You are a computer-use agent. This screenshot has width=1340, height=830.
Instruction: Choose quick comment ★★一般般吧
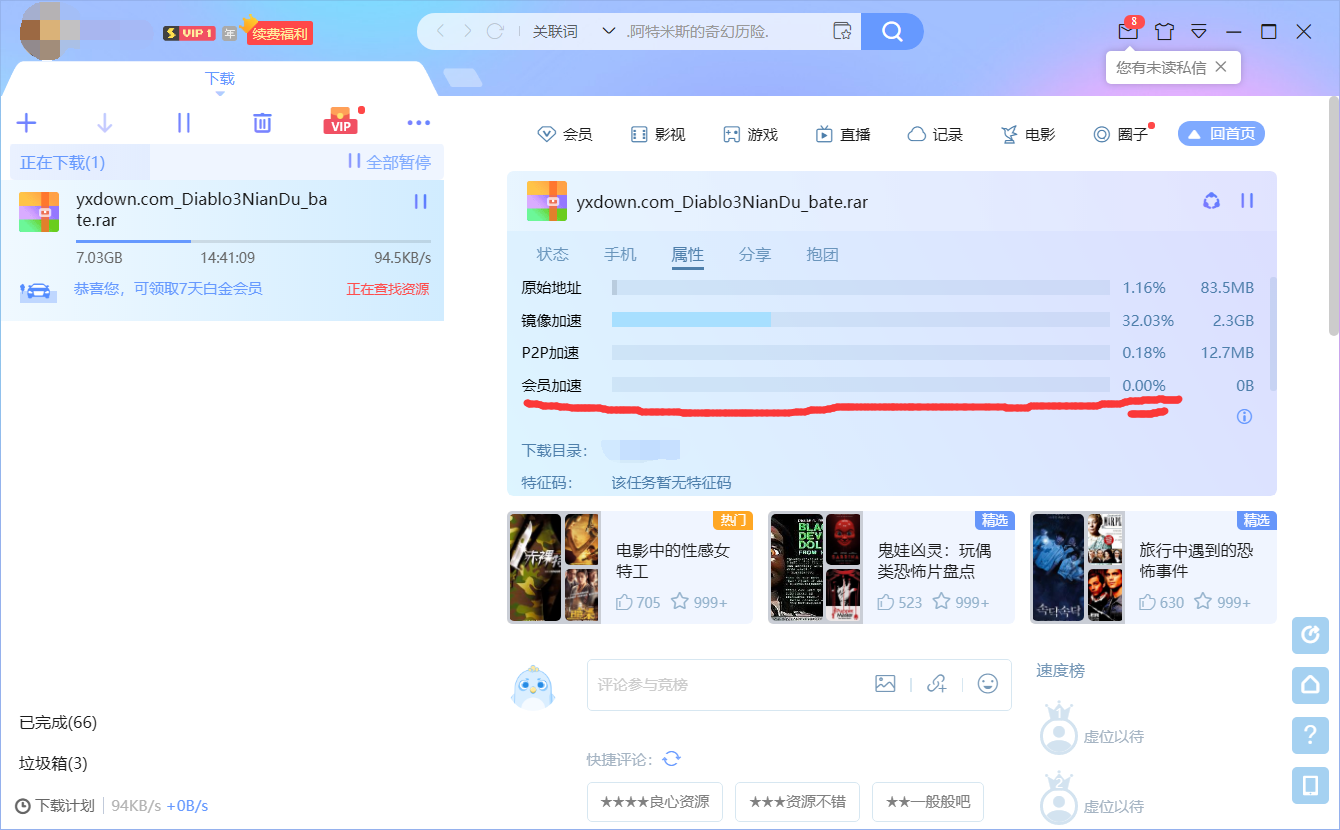pyautogui.click(x=928, y=802)
